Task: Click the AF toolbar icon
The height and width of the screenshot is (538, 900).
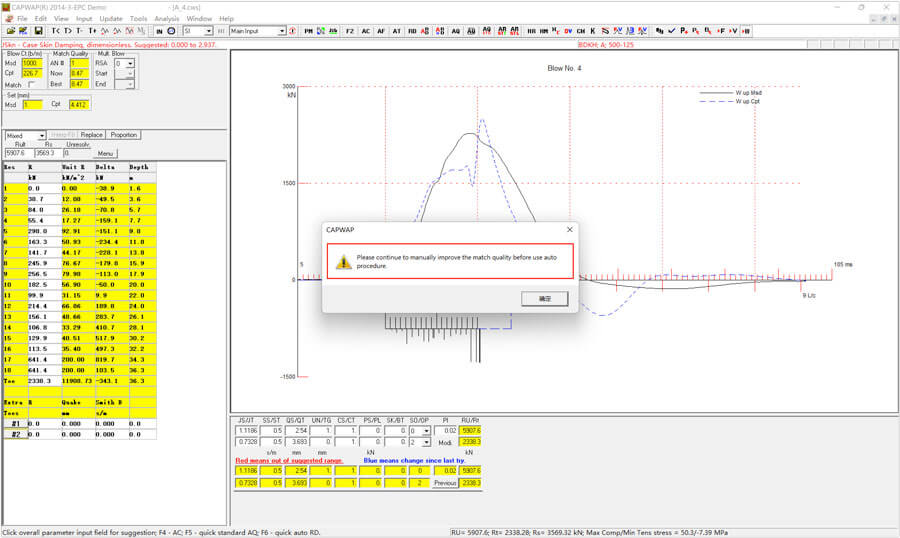Action: point(382,31)
